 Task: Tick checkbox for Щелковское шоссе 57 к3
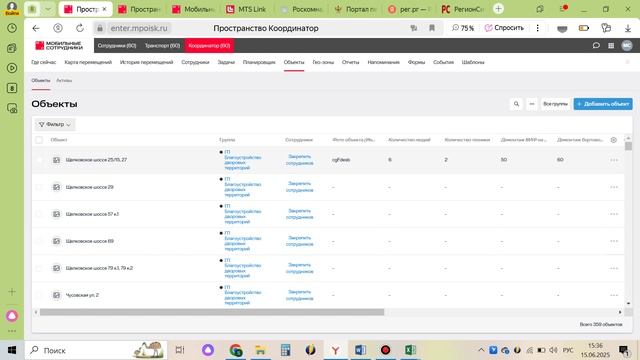click(x=39, y=214)
